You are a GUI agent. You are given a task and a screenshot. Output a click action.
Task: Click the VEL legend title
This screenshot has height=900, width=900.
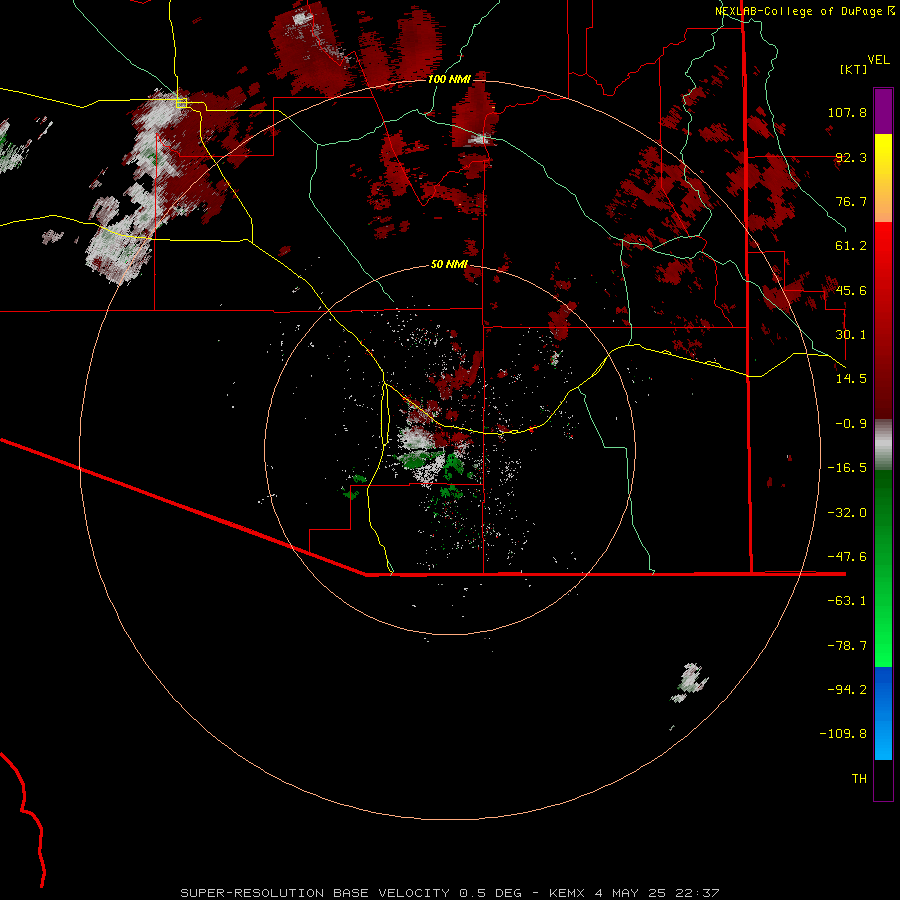[x=878, y=60]
